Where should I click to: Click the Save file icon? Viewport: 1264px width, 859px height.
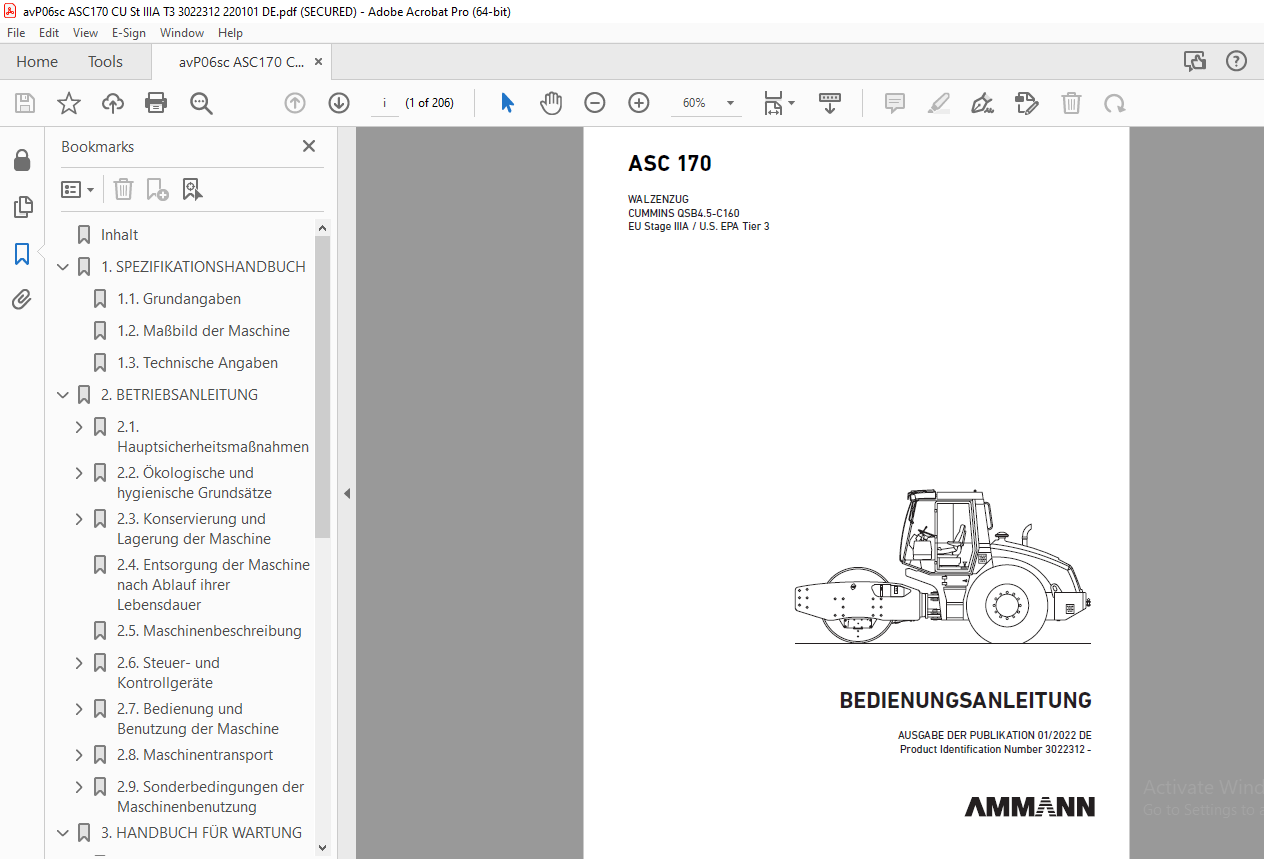coord(25,103)
